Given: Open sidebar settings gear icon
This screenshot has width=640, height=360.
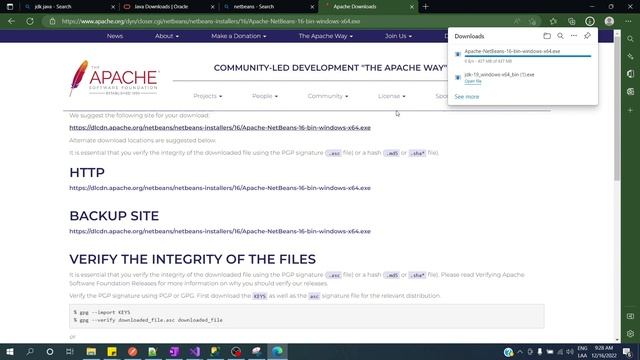Looking at the screenshot, I should click(x=631, y=333).
